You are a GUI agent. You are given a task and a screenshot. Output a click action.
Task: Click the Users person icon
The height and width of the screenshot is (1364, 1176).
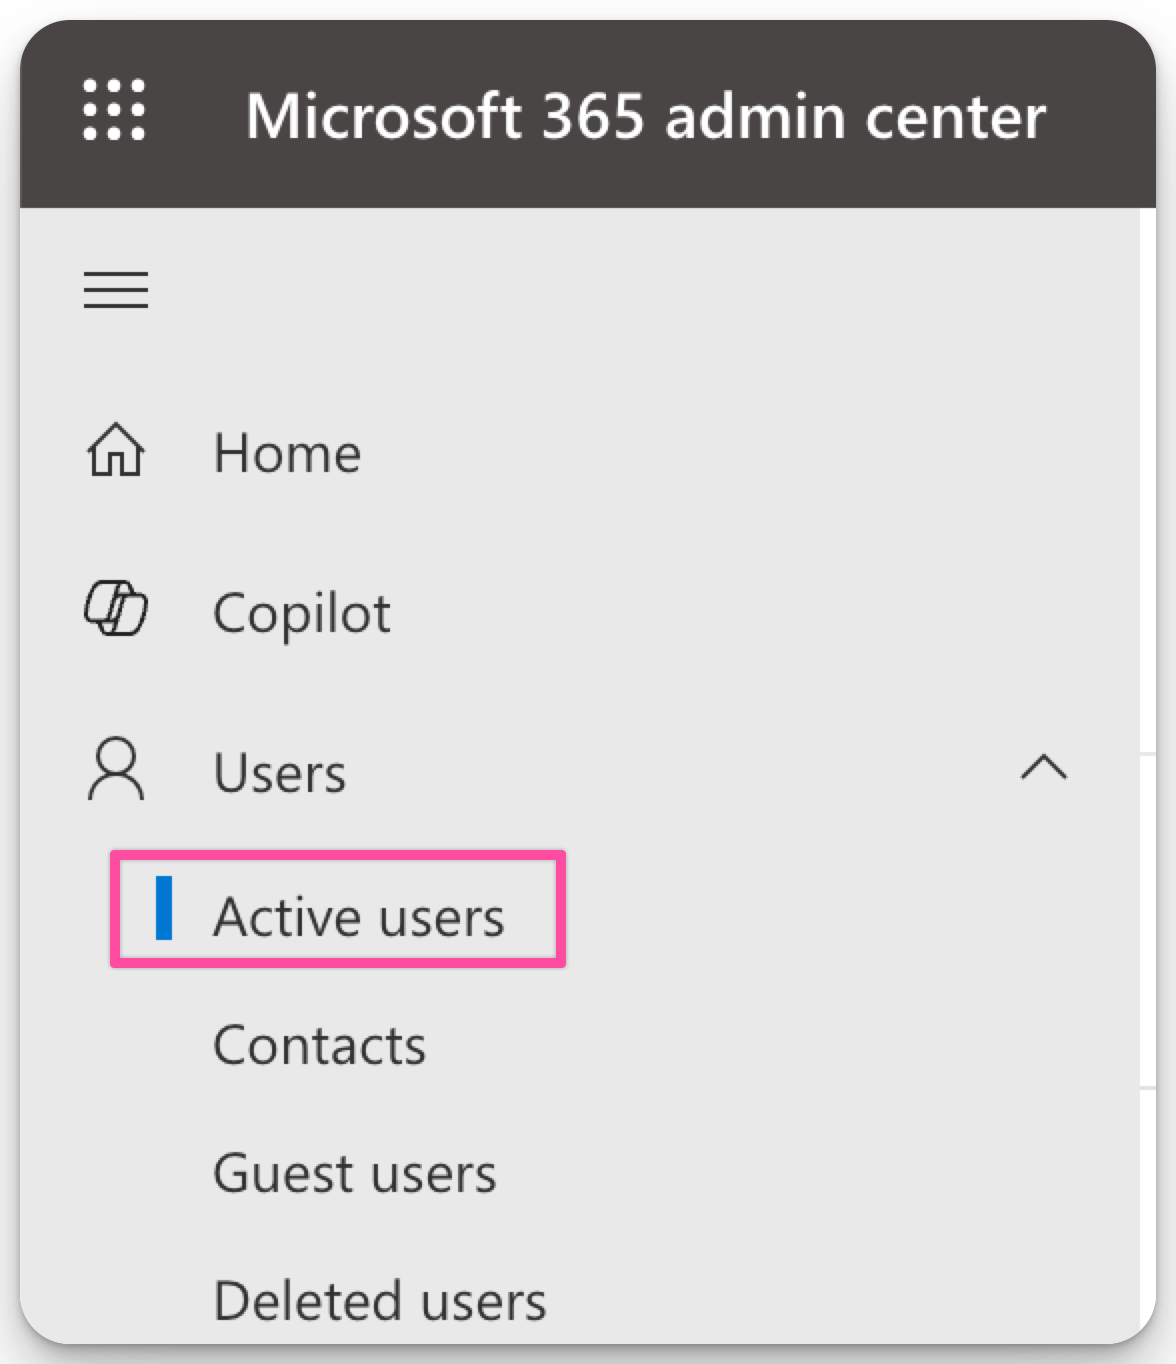tap(116, 769)
